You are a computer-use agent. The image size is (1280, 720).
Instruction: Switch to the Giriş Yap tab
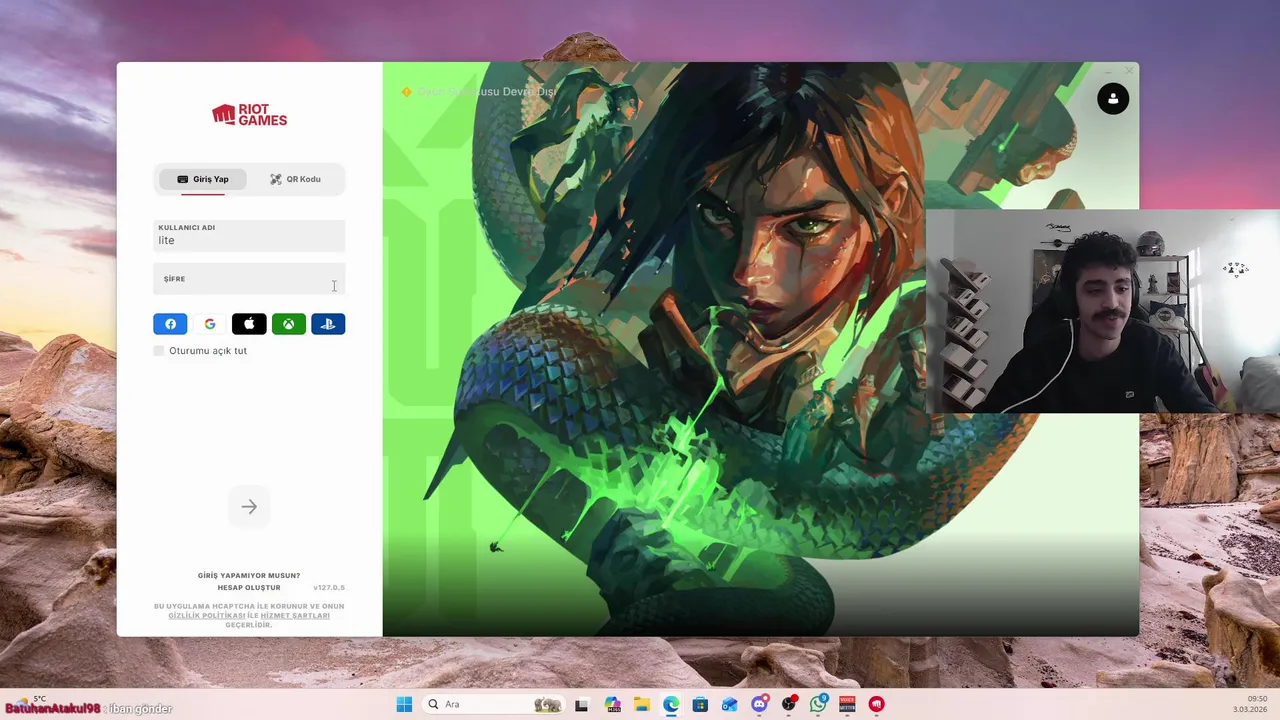pyautogui.click(x=203, y=179)
